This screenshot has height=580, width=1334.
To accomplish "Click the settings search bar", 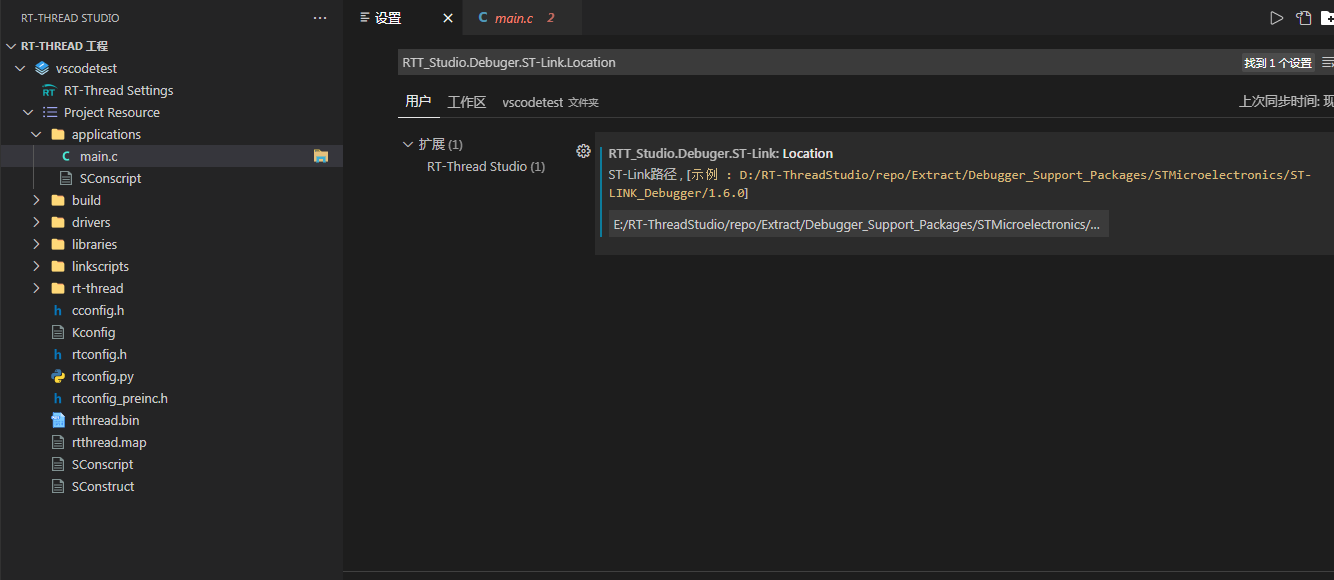I will point(700,62).
